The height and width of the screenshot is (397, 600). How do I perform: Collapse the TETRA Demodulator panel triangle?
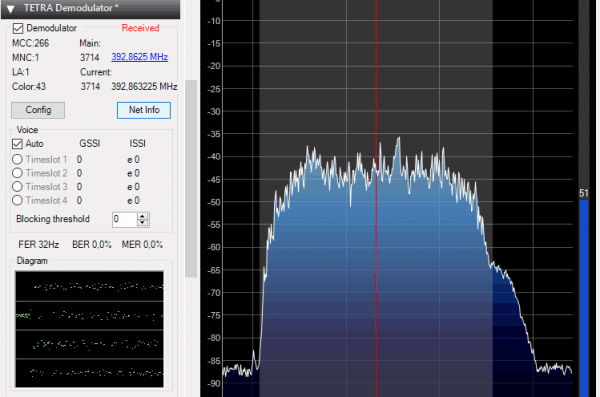(x=11, y=9)
